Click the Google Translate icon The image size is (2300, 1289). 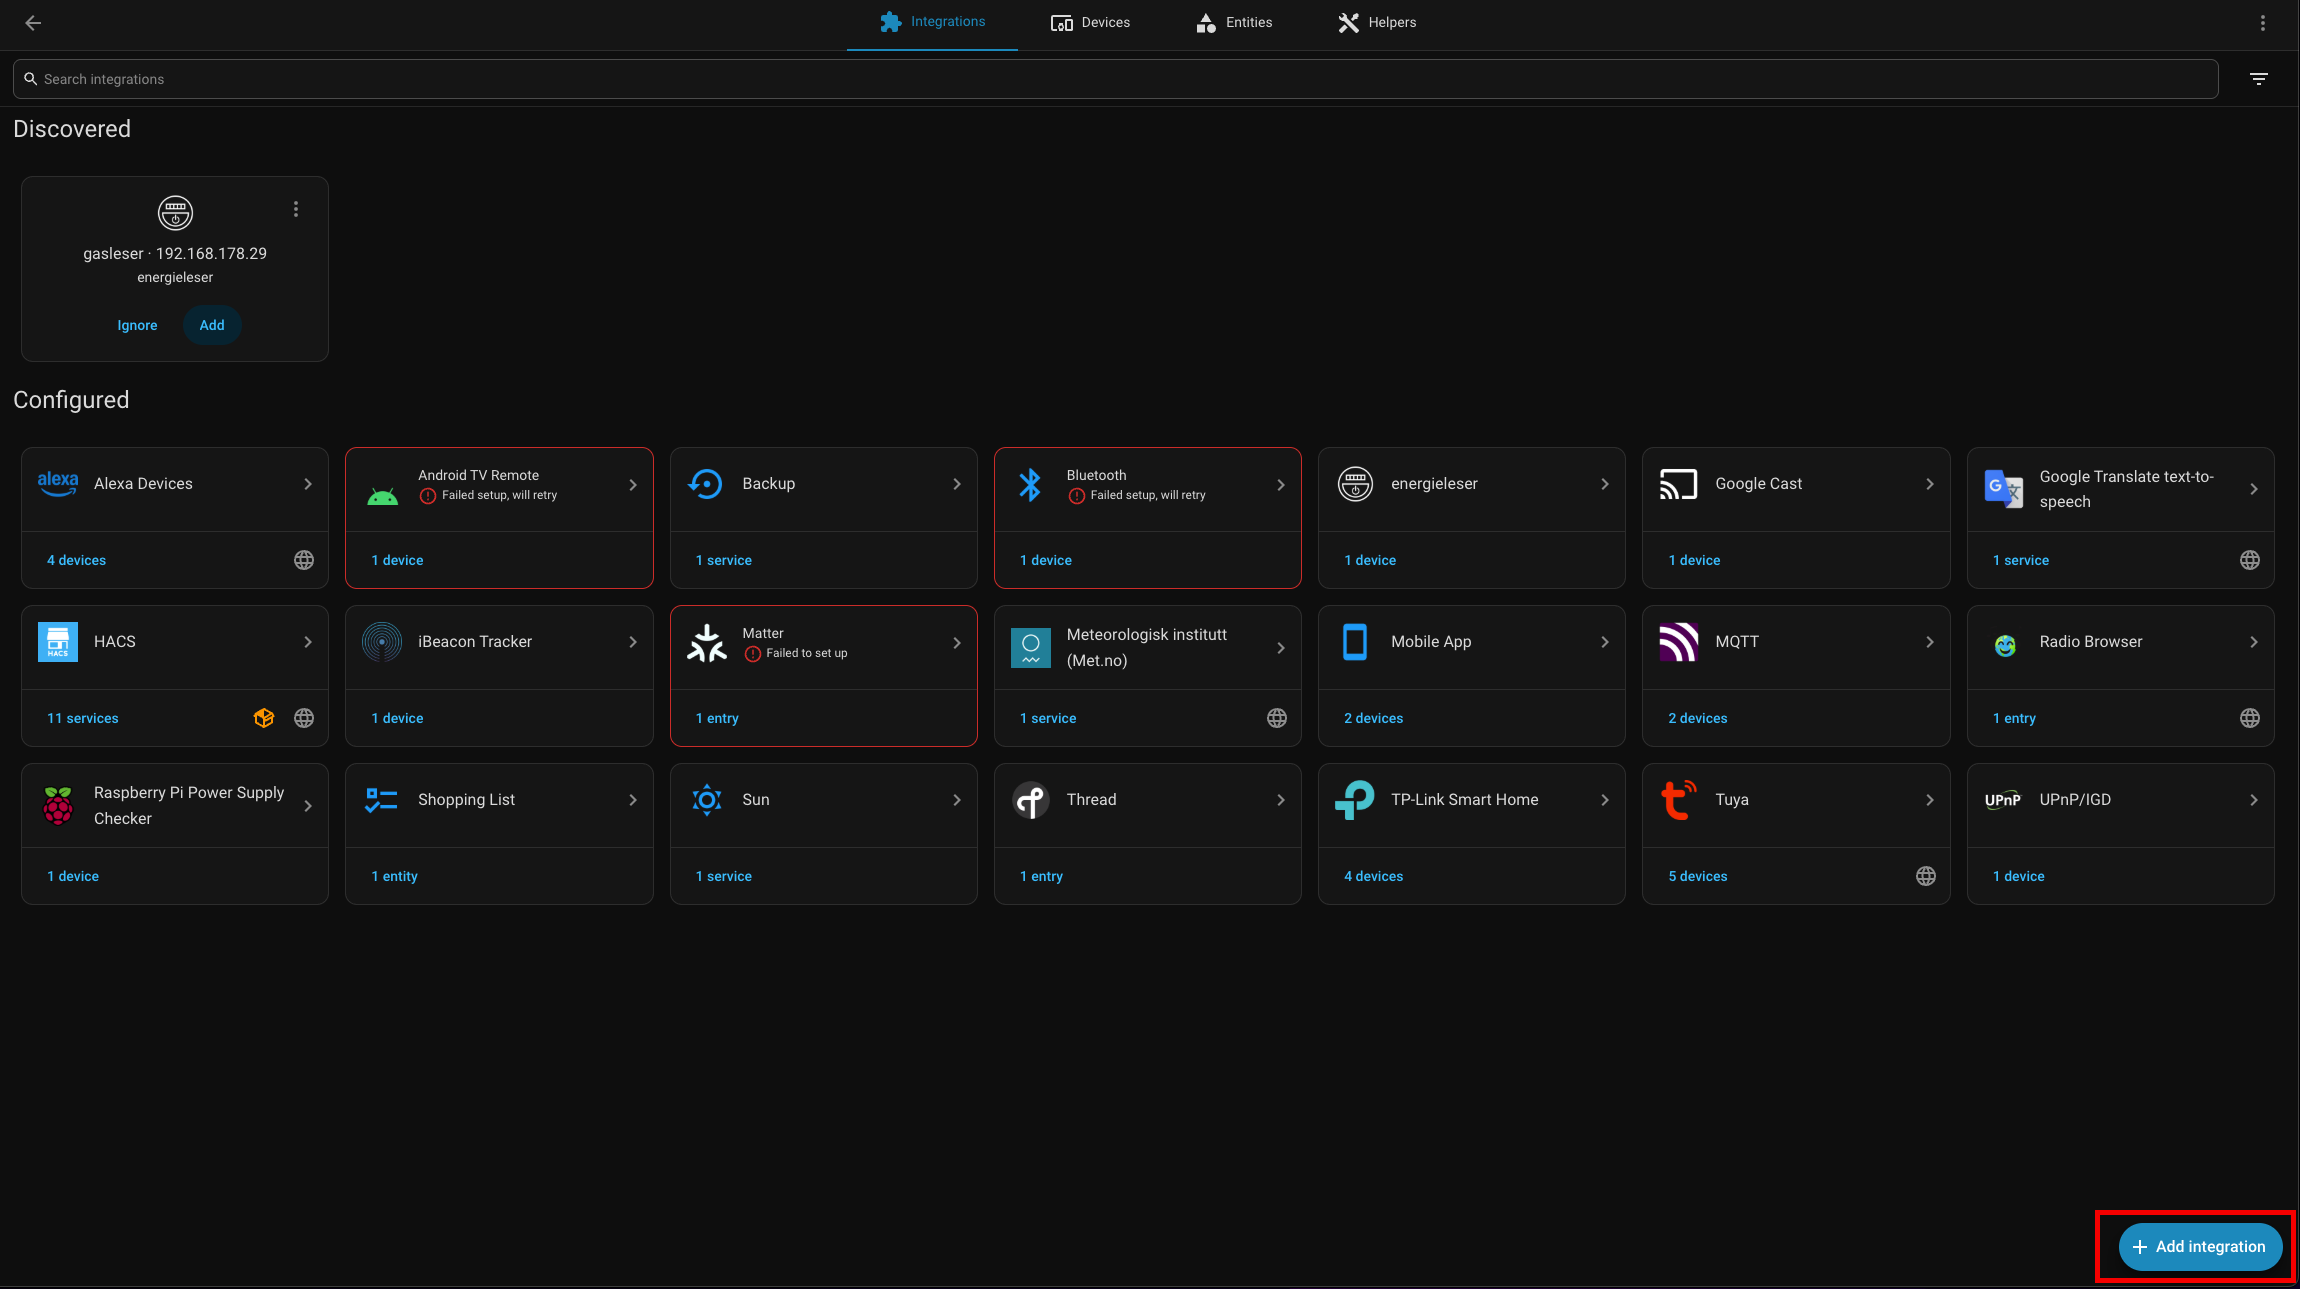(x=2003, y=489)
